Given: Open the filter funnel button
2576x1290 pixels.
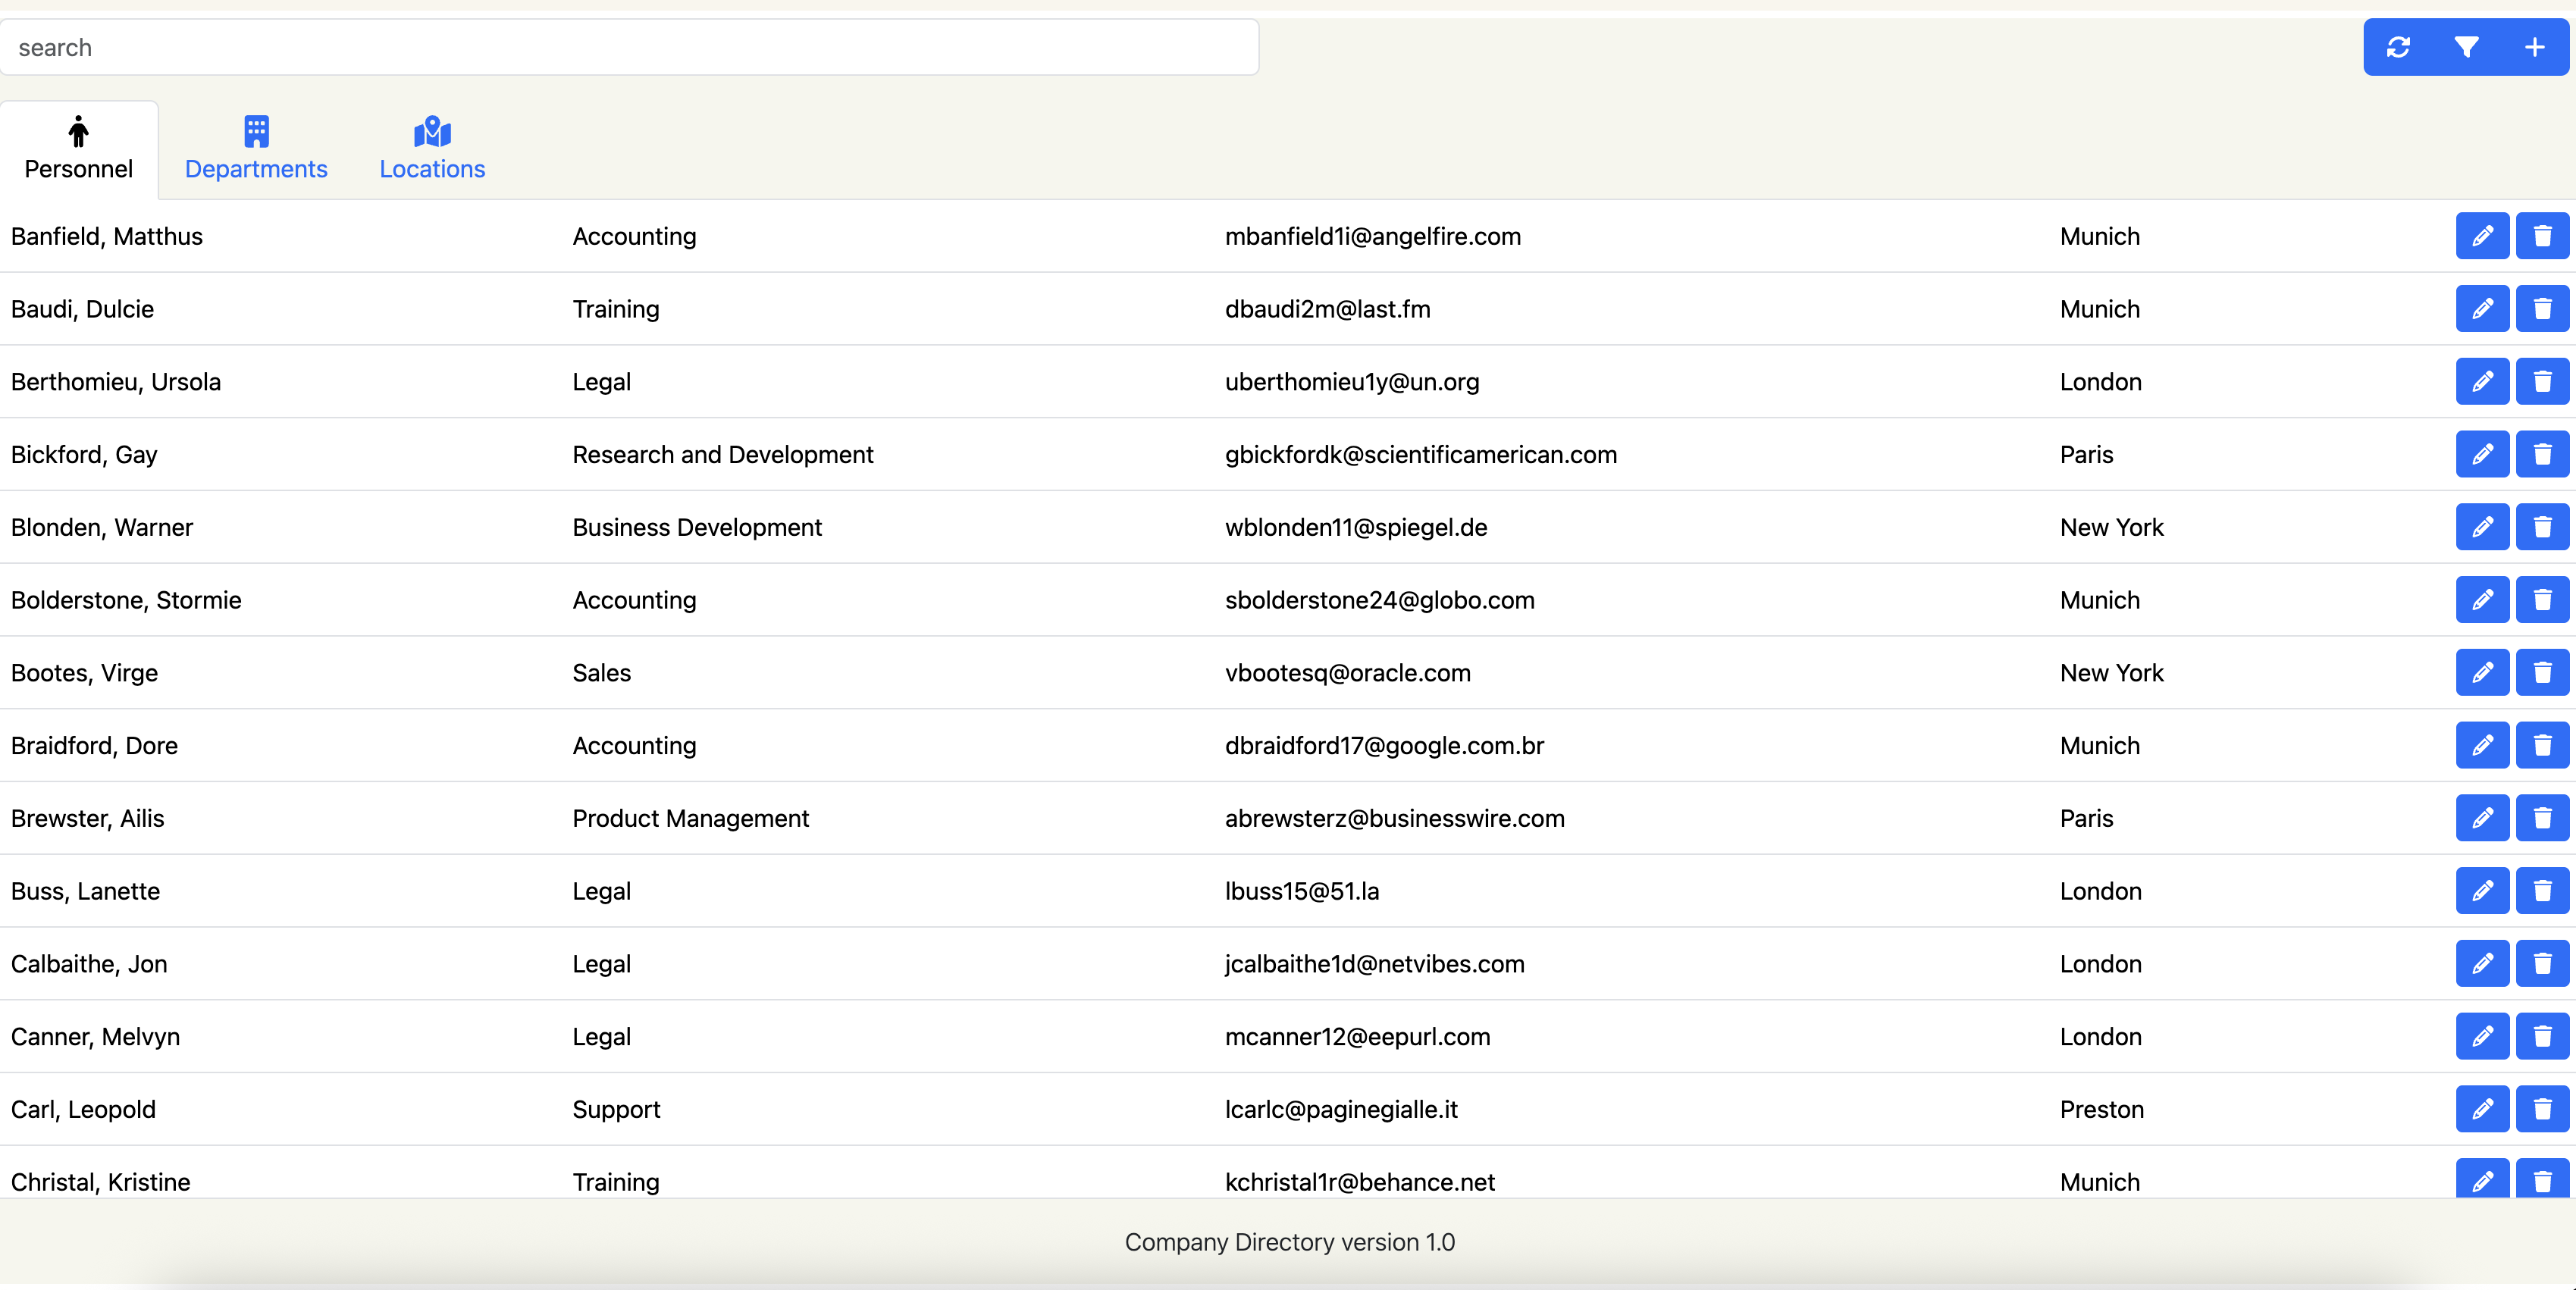Looking at the screenshot, I should (2466, 47).
